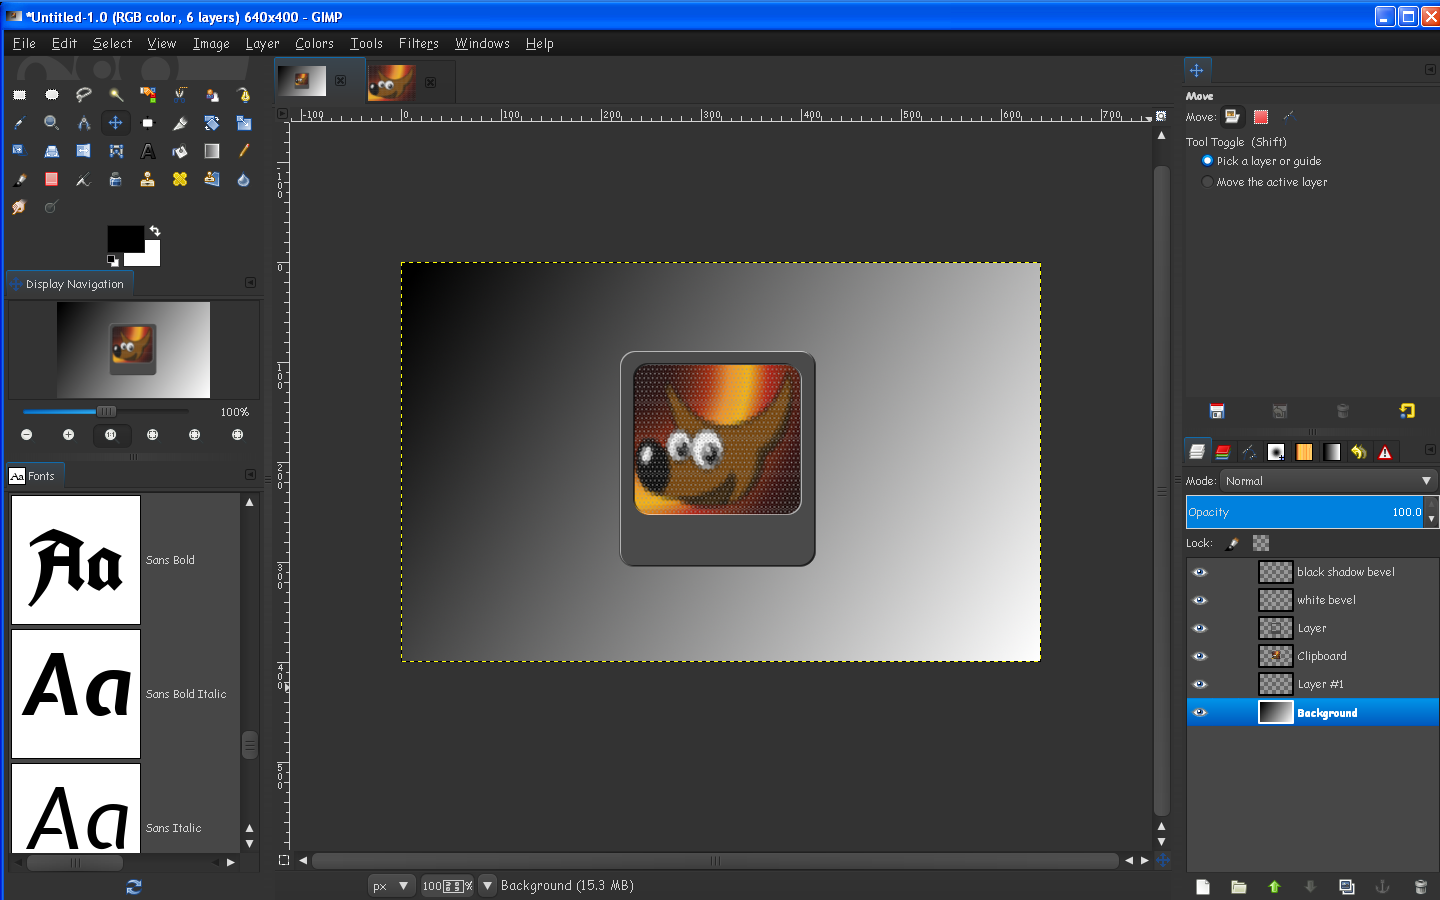This screenshot has height=900, width=1440.
Task: Hide the Clipboard layer
Action: 1200,656
